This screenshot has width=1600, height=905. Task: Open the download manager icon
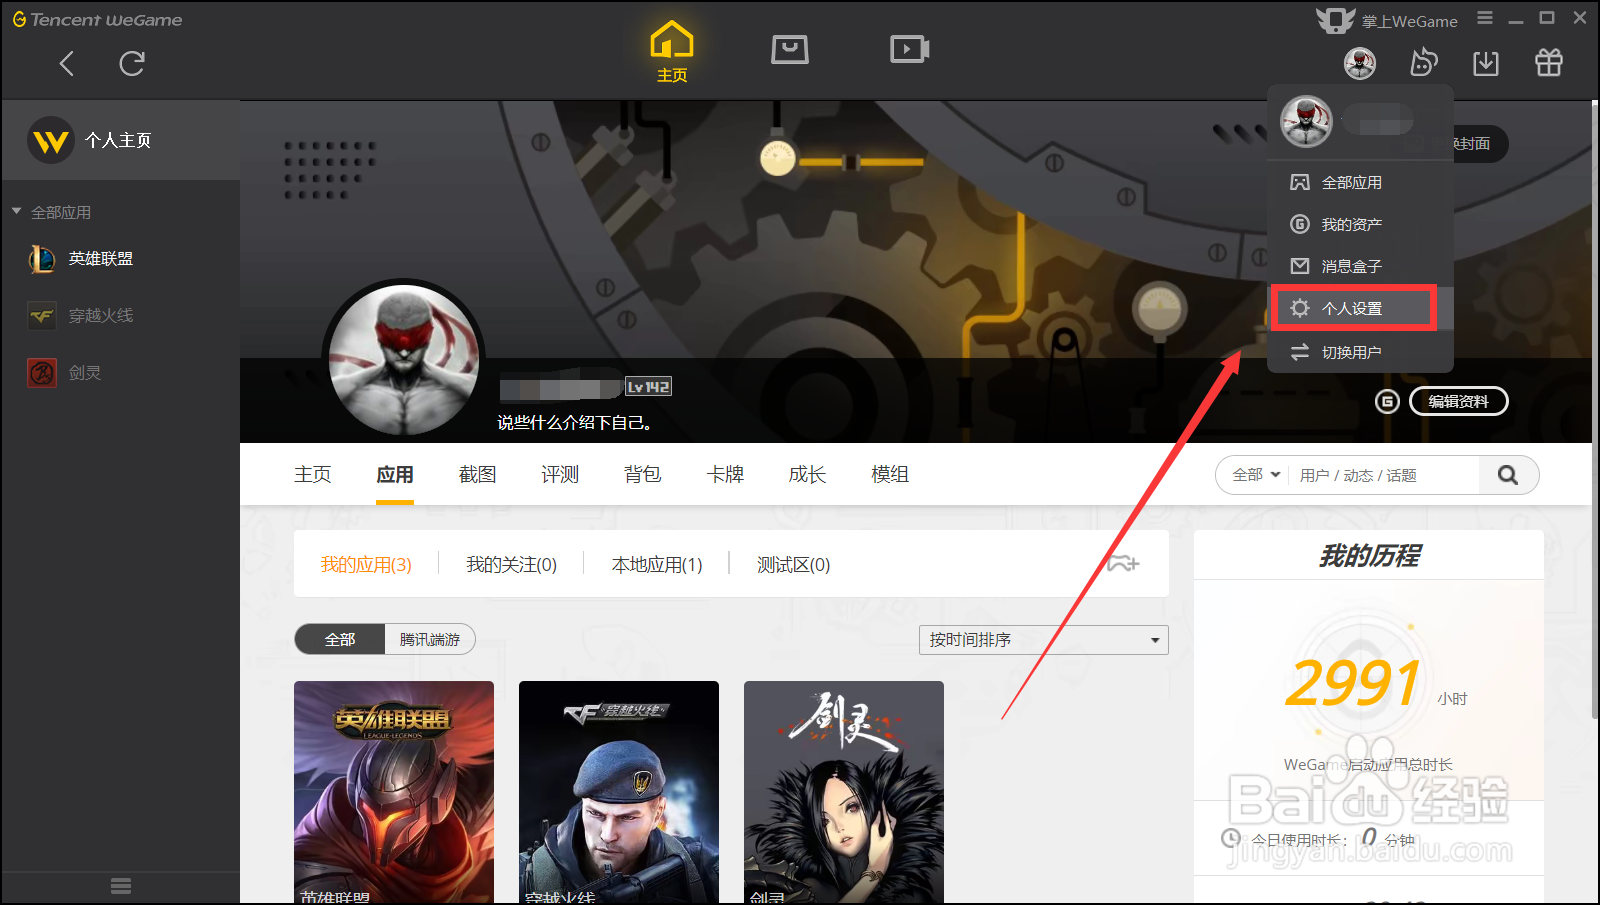point(1486,63)
